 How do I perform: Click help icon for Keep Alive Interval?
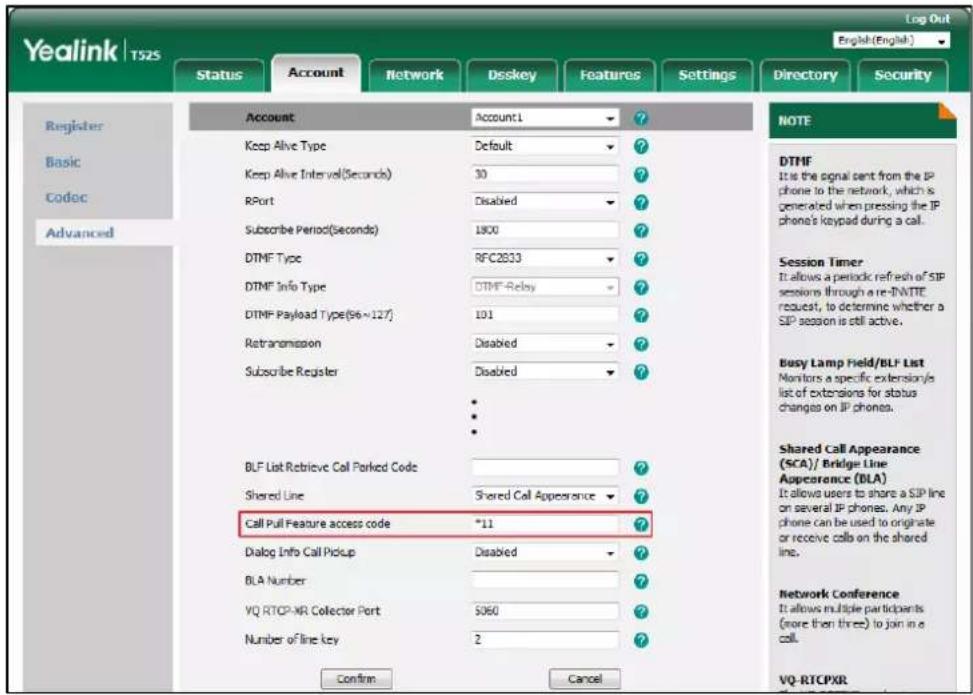click(x=642, y=174)
